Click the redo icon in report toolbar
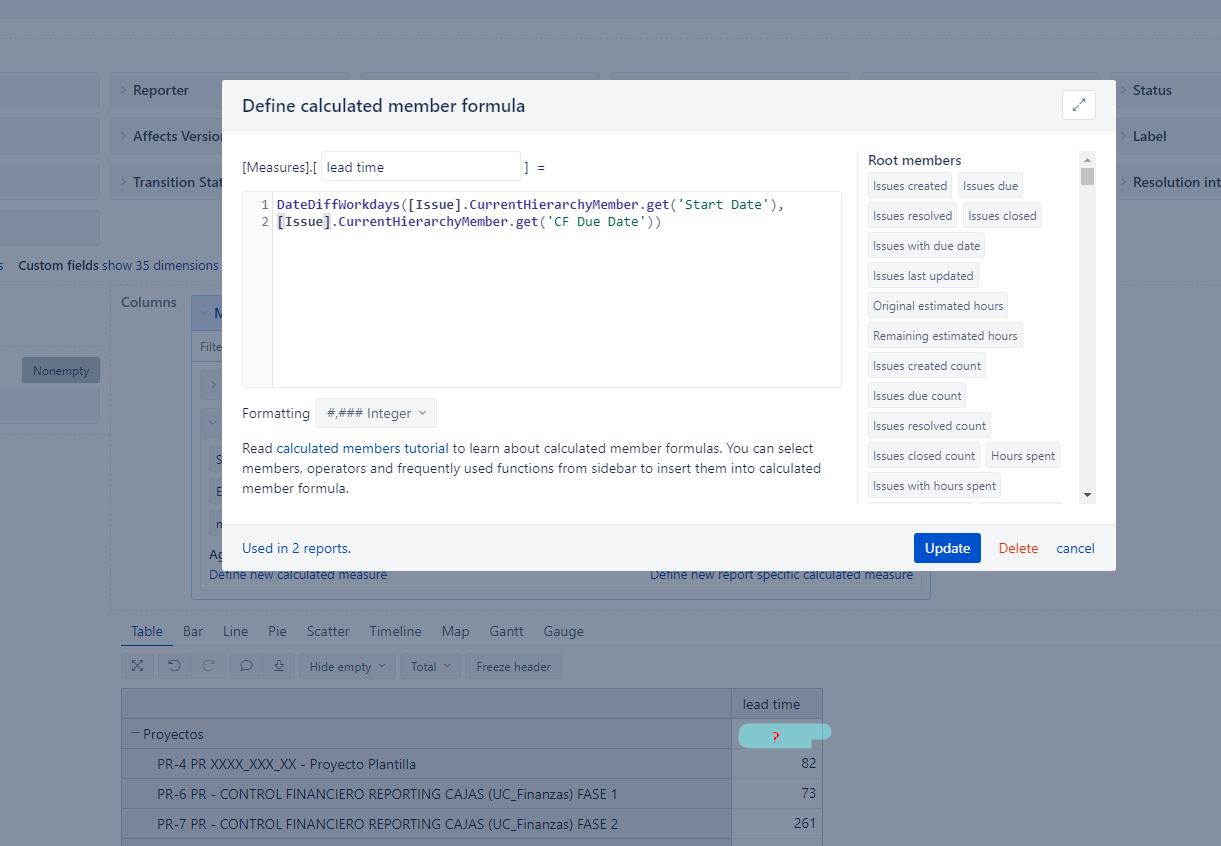This screenshot has height=846, width=1221. [x=208, y=666]
